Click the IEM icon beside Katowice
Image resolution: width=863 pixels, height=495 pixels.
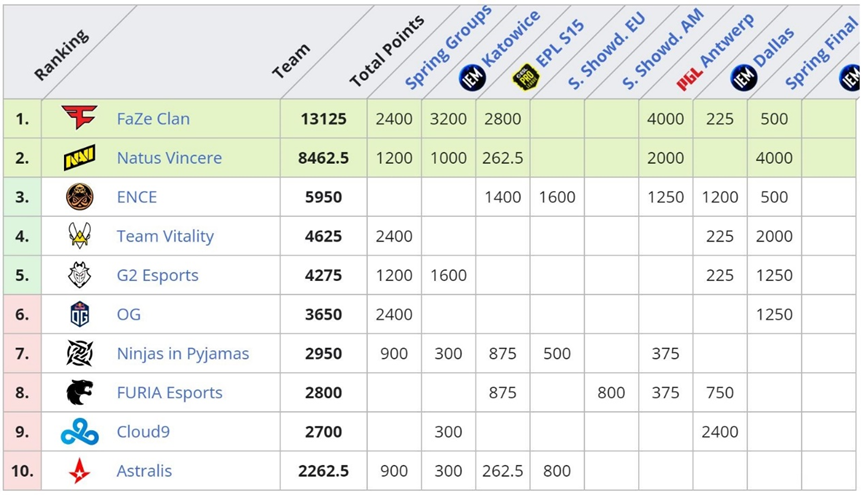click(472, 78)
